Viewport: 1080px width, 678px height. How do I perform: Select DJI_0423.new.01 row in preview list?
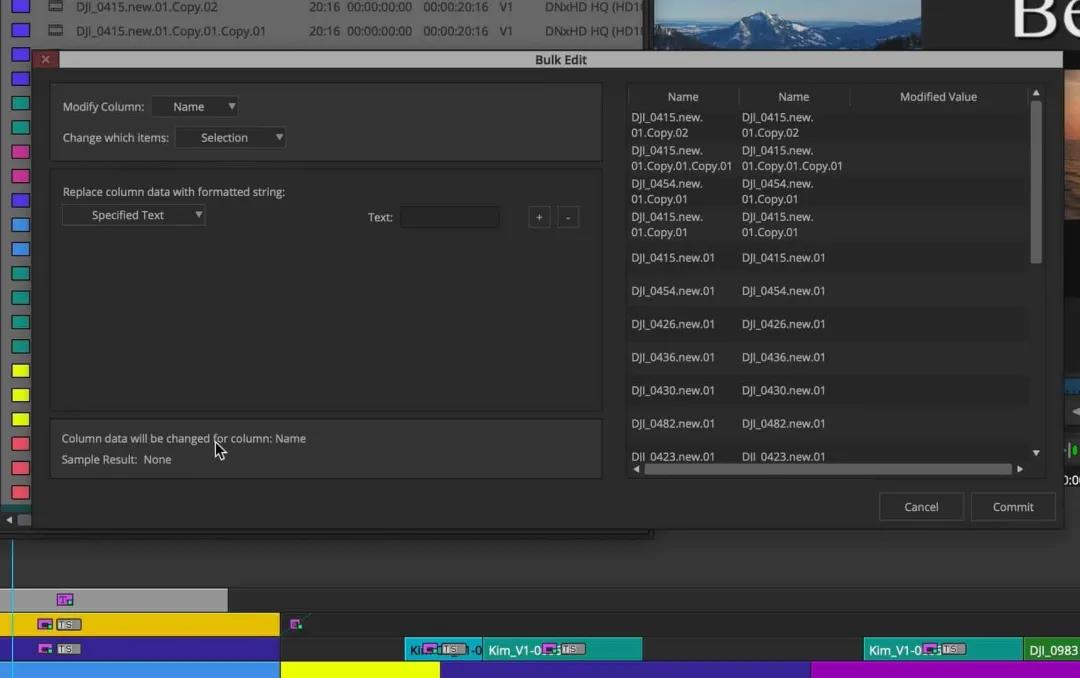pos(827,456)
